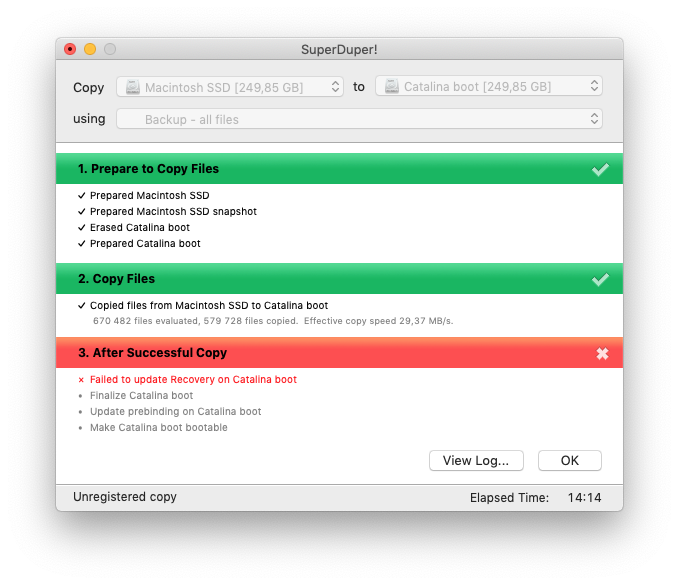Click the checkmark beside Copied files from Macintosh SSD
This screenshot has height=585, width=679.
(81, 305)
